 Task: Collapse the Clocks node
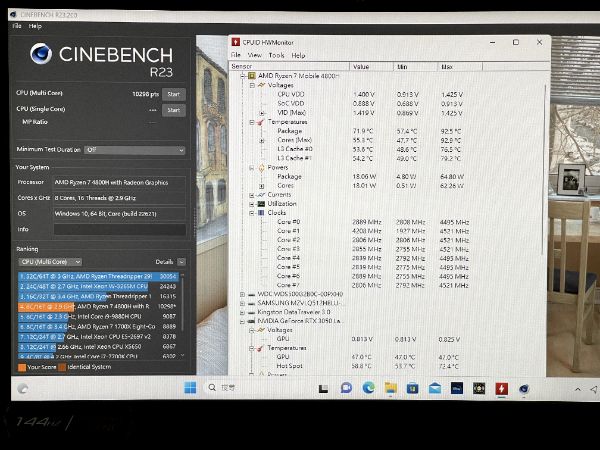[x=252, y=213]
